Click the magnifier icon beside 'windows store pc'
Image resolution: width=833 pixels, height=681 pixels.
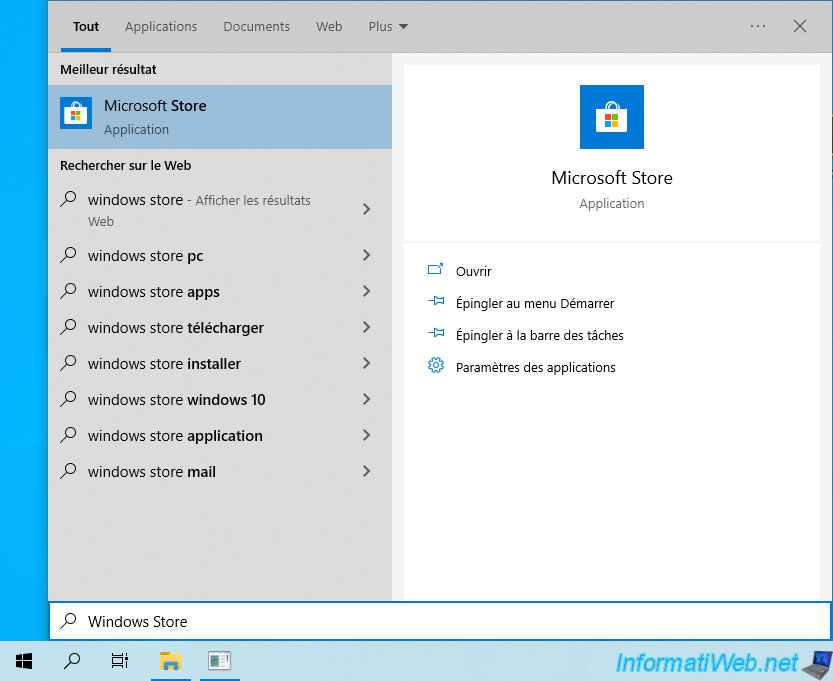(x=69, y=255)
